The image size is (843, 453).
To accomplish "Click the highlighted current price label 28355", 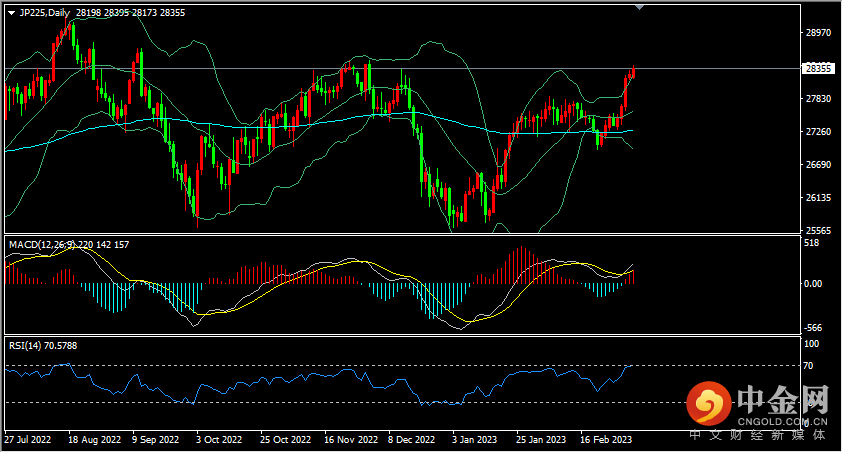I will [x=818, y=69].
